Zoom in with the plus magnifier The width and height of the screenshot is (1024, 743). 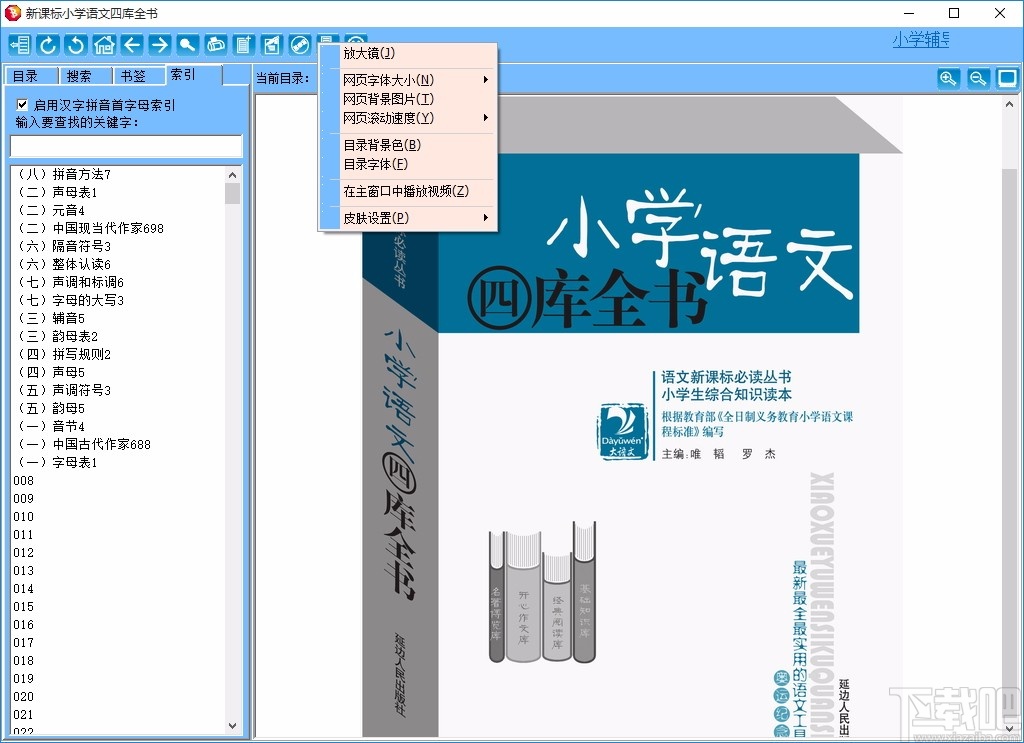[x=948, y=79]
